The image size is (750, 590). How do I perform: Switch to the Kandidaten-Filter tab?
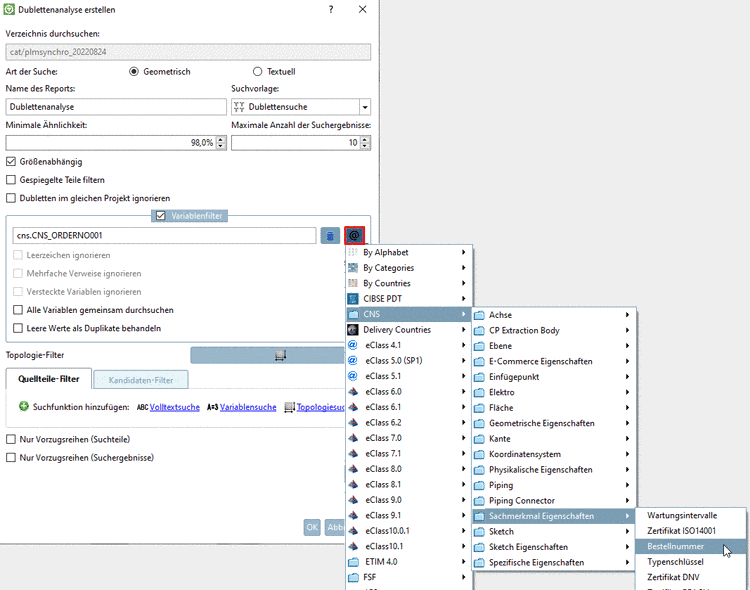(x=141, y=380)
